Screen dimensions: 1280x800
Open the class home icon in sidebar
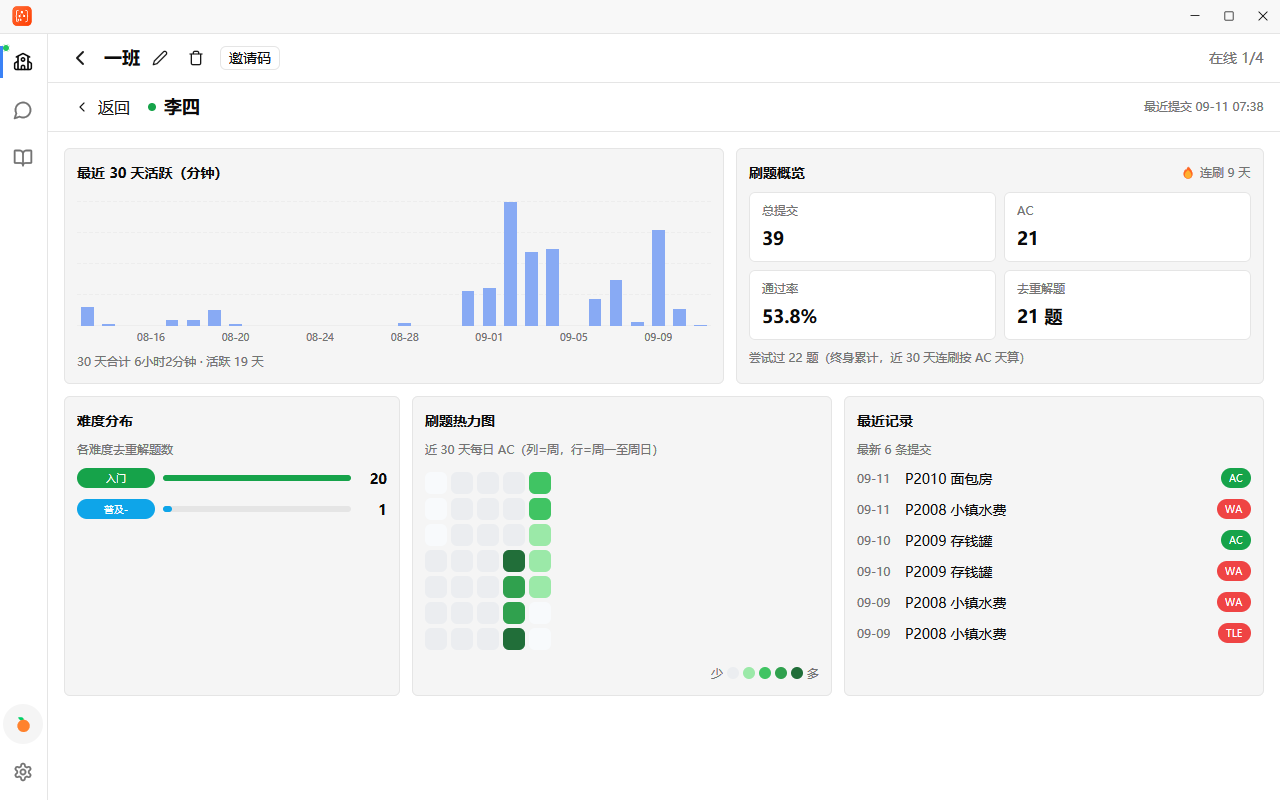pos(23,62)
